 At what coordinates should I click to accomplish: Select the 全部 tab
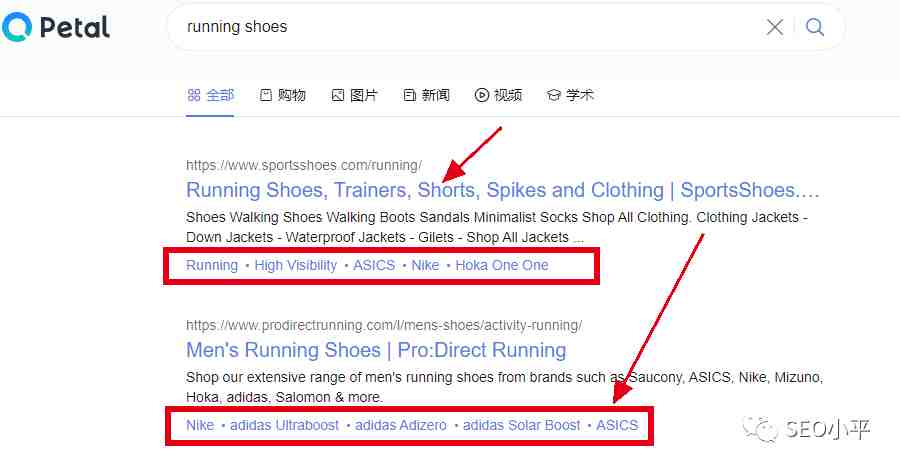211,95
